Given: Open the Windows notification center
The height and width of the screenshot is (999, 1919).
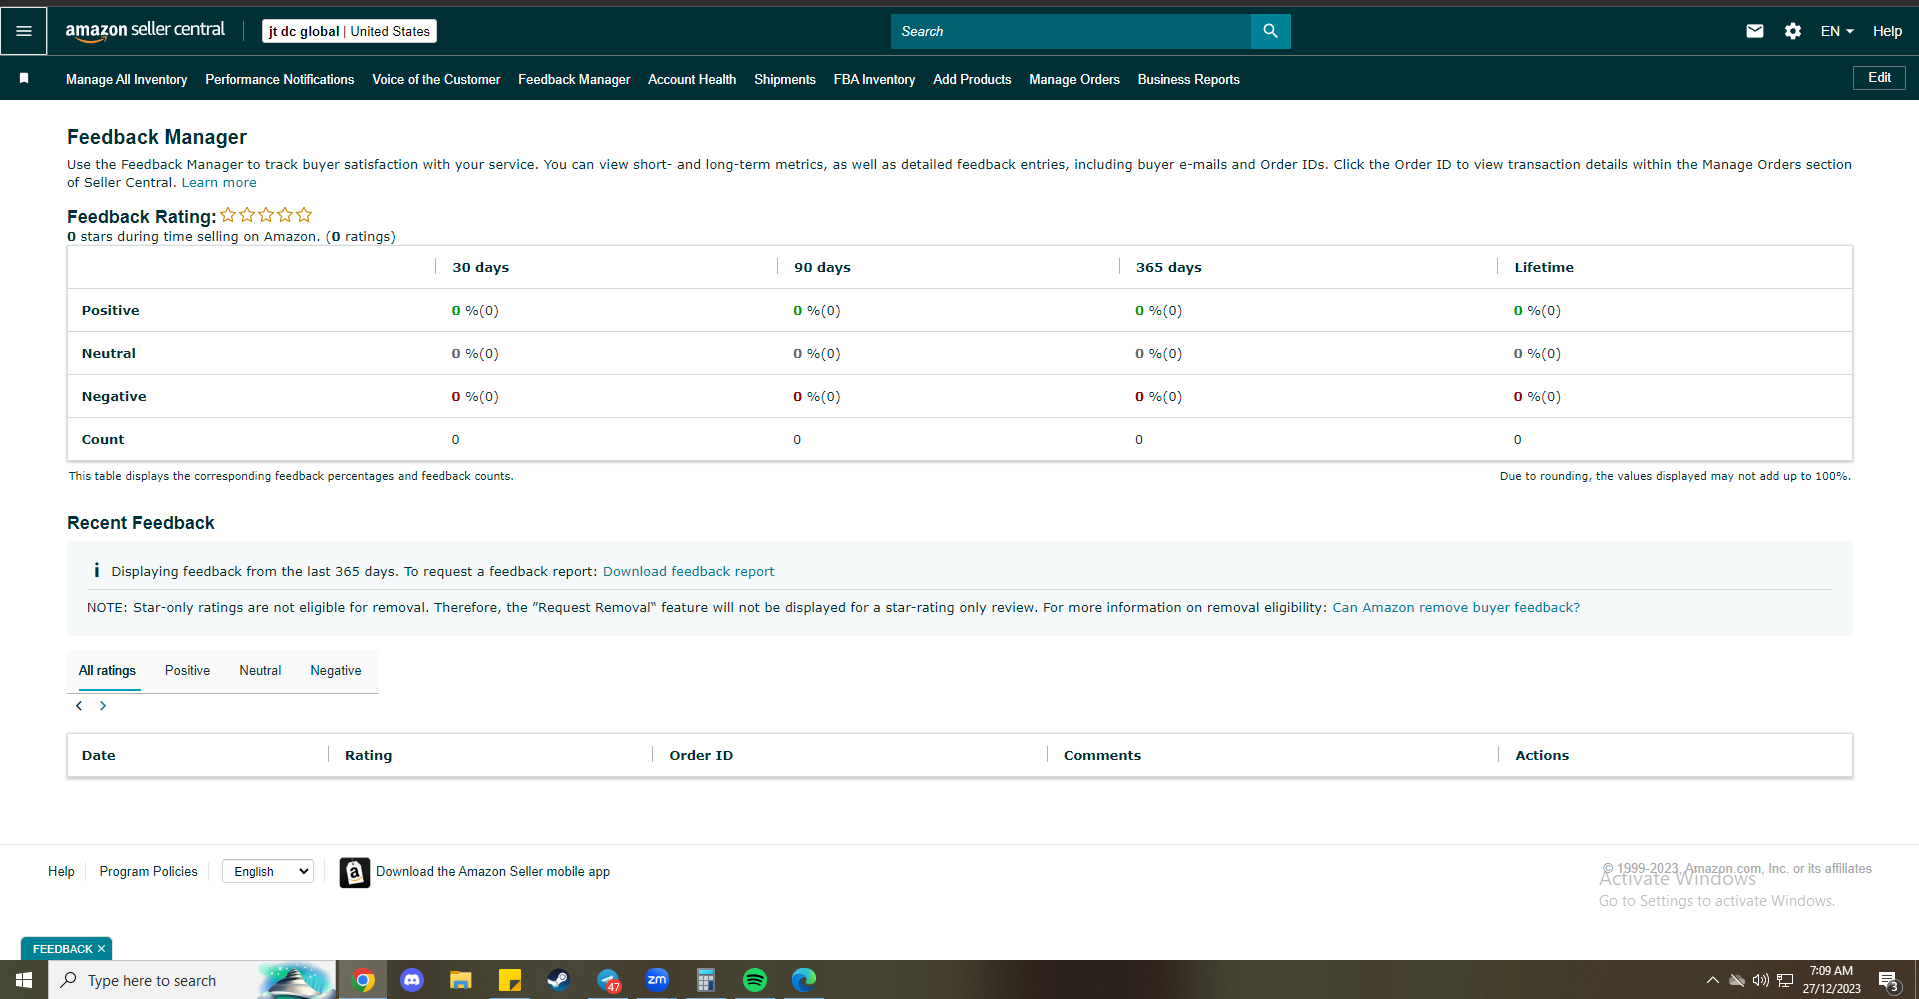Looking at the screenshot, I should (x=1889, y=981).
